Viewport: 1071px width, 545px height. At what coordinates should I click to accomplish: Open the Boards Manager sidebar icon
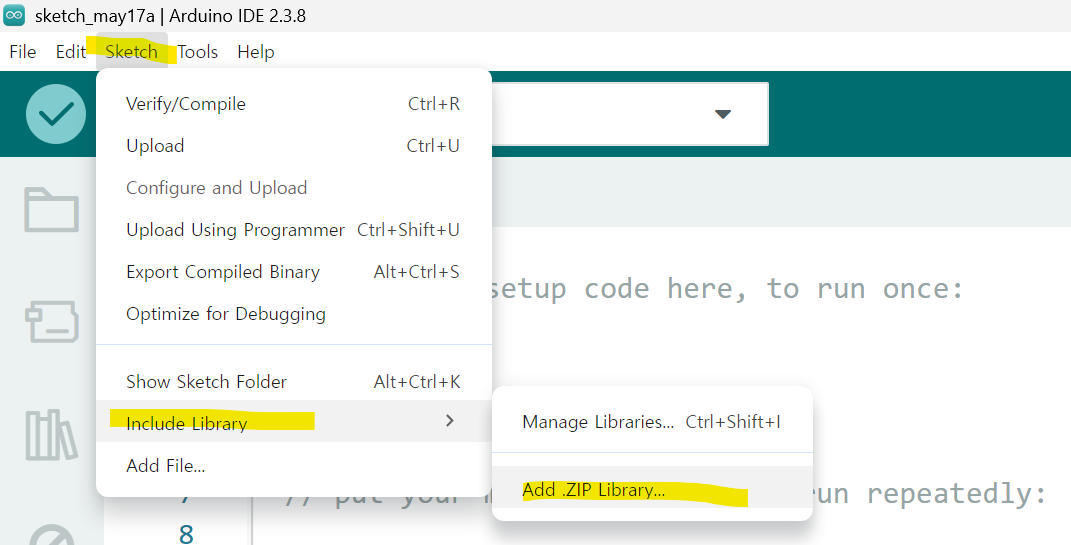(52, 322)
